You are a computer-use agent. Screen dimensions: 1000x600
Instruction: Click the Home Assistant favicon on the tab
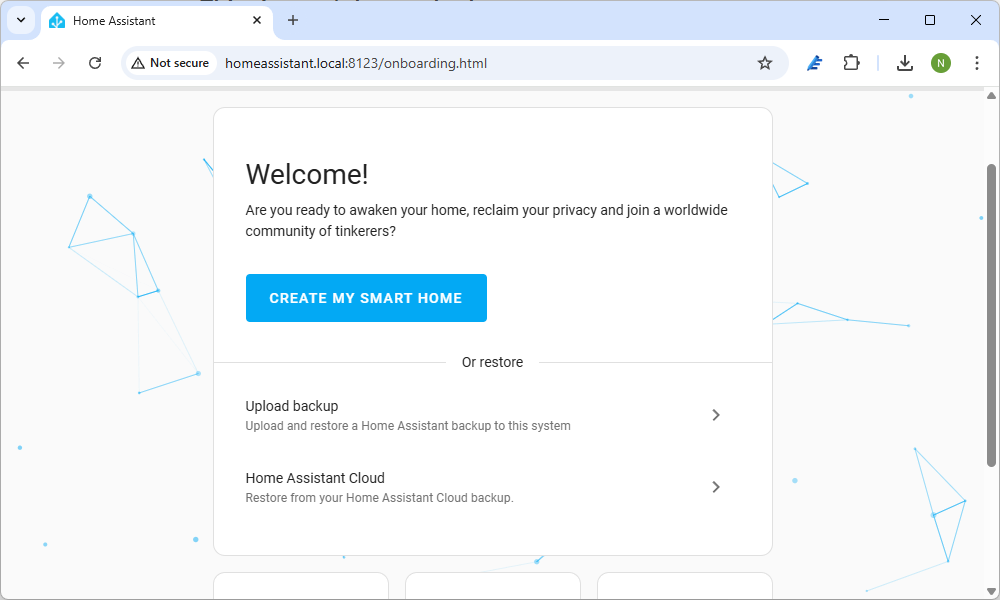pos(58,20)
